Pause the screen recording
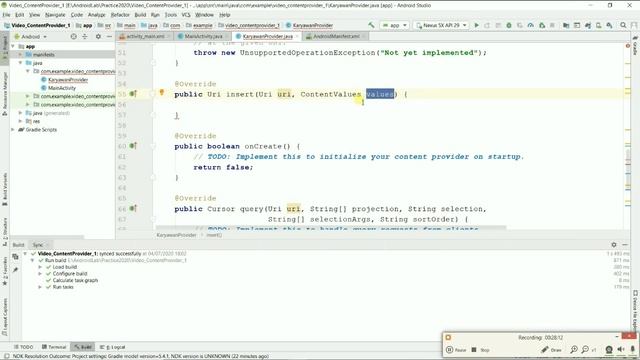This screenshot has height=360, width=640. tap(456, 350)
